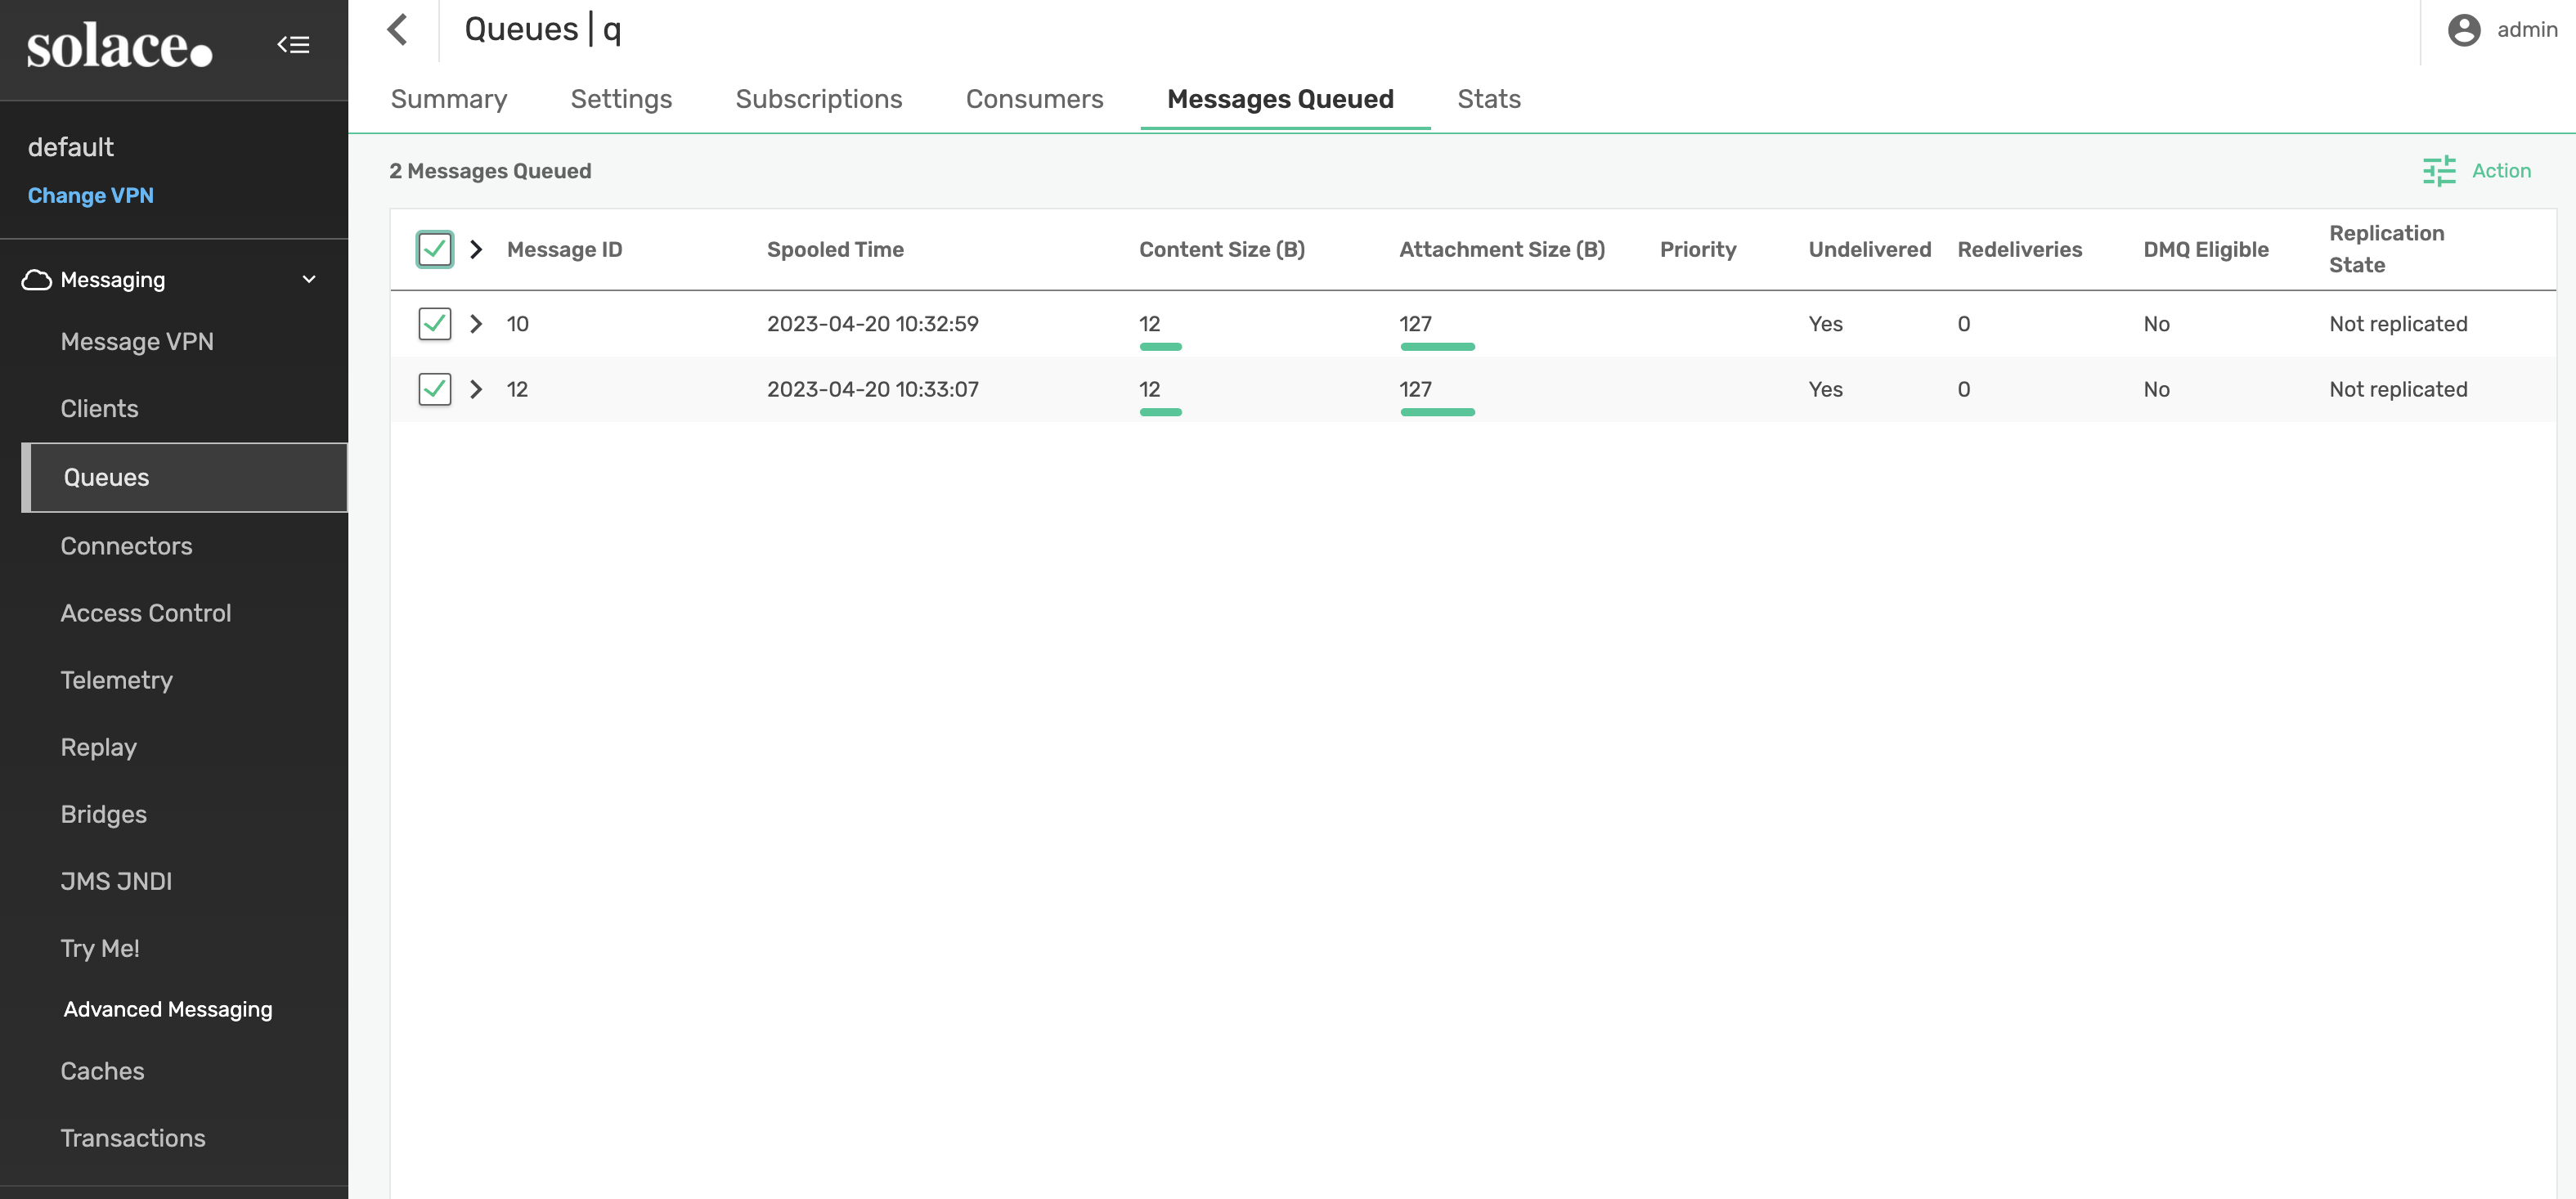Open the Action sliders icon
This screenshot has height=1199, width=2576.
[x=2438, y=171]
